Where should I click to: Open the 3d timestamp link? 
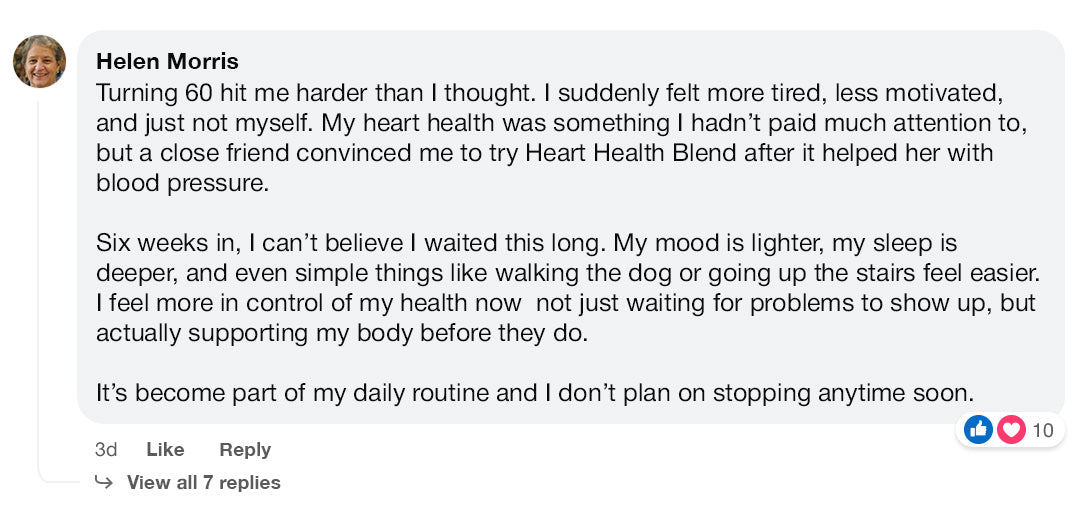coord(105,450)
